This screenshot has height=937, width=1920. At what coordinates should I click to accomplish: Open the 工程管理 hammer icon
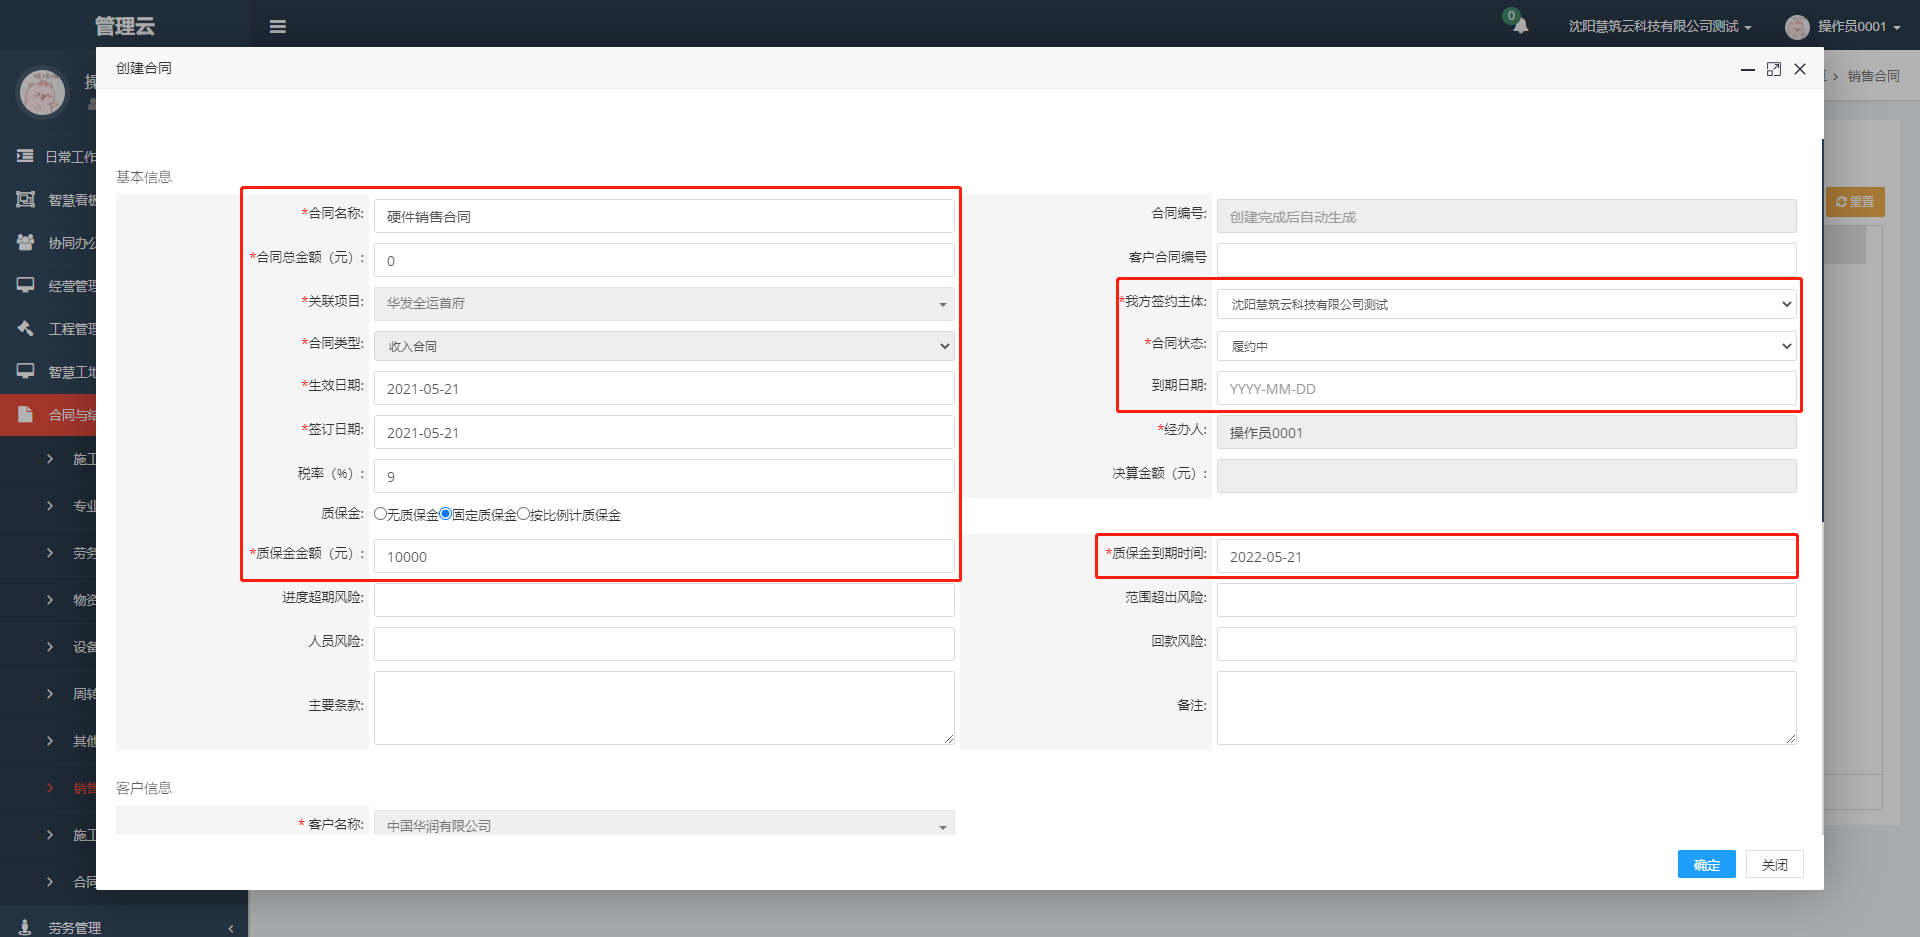coord(26,328)
